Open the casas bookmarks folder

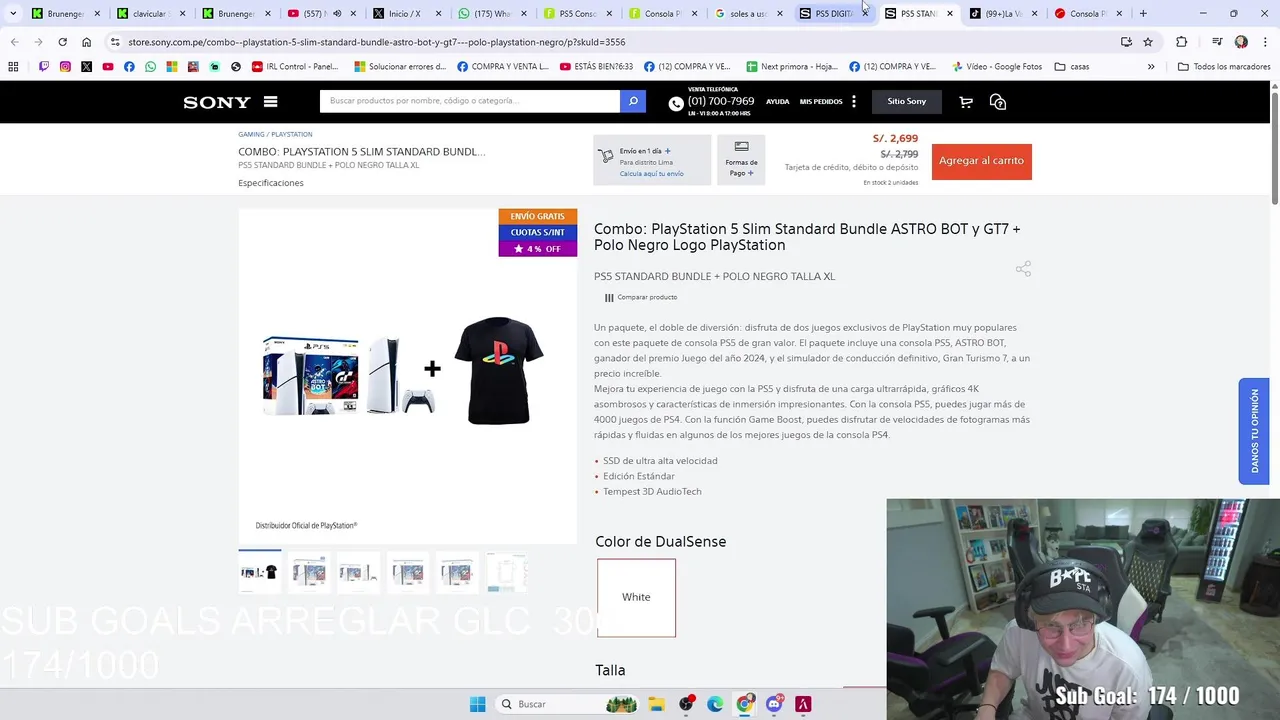point(1072,67)
